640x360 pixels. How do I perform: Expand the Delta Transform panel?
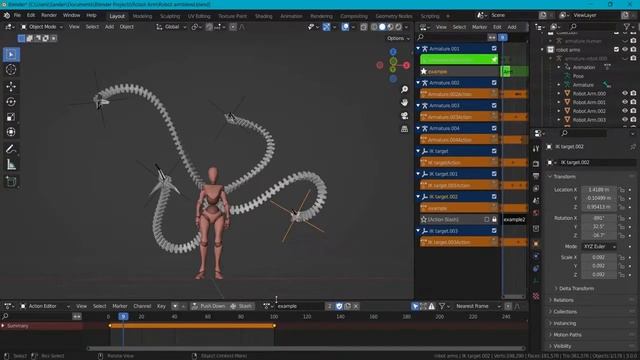click(x=576, y=289)
